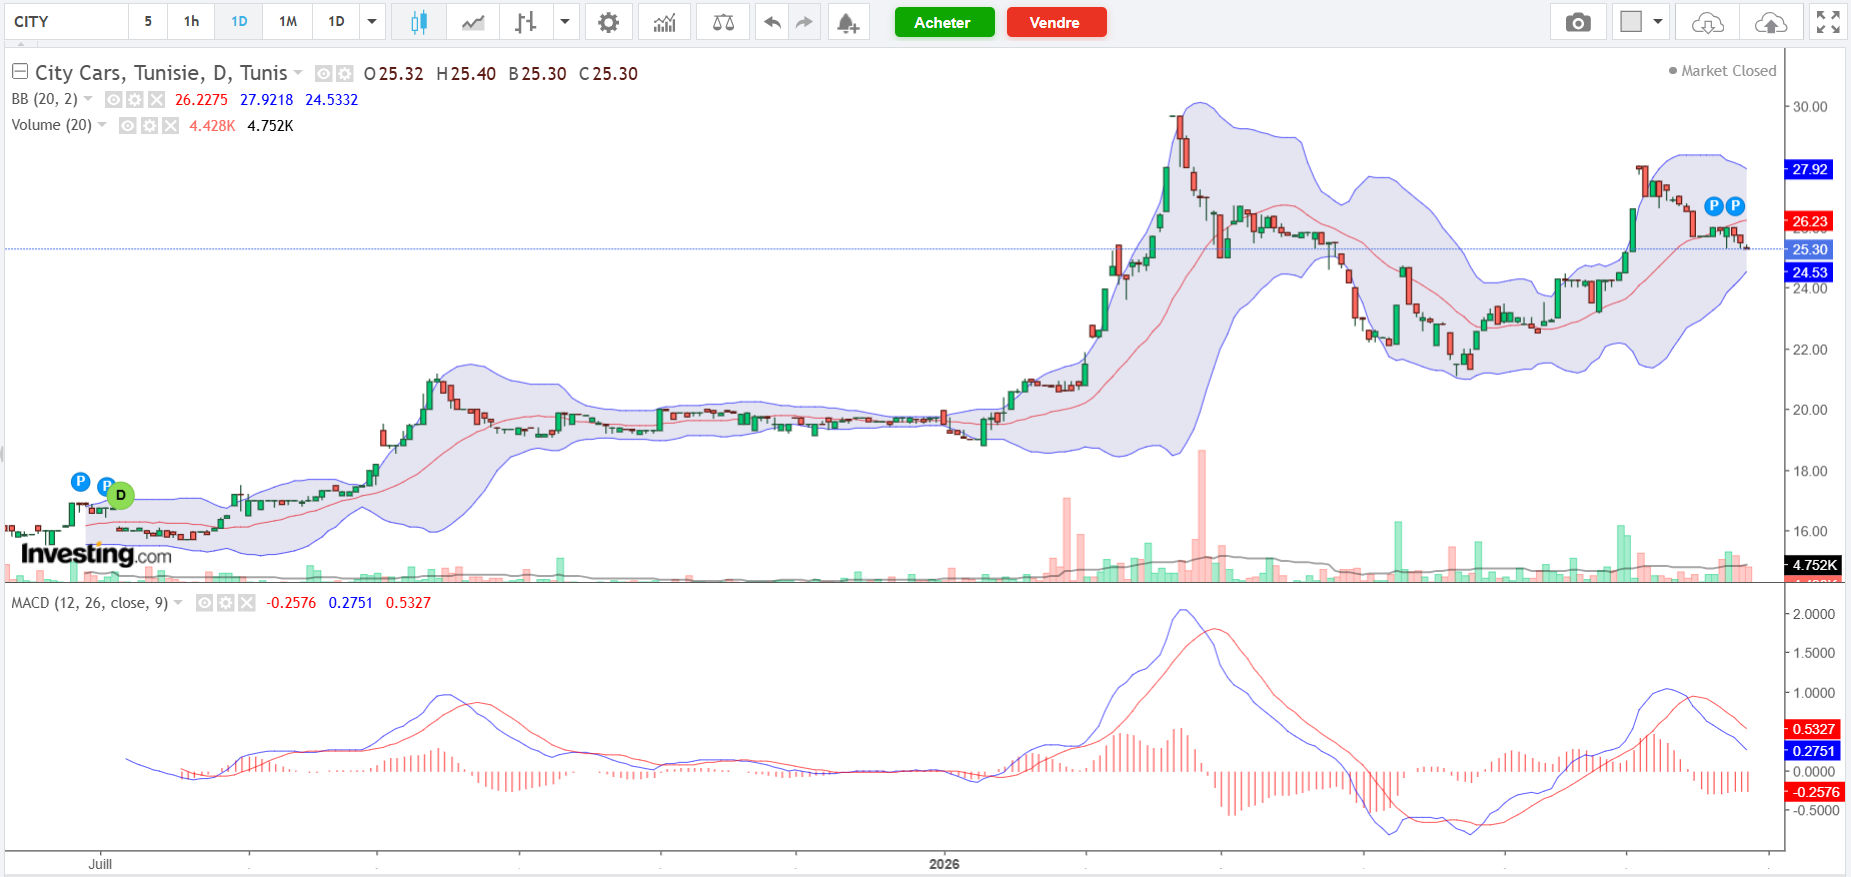
Task: Select the candlestick chart style icon
Action: 419,22
